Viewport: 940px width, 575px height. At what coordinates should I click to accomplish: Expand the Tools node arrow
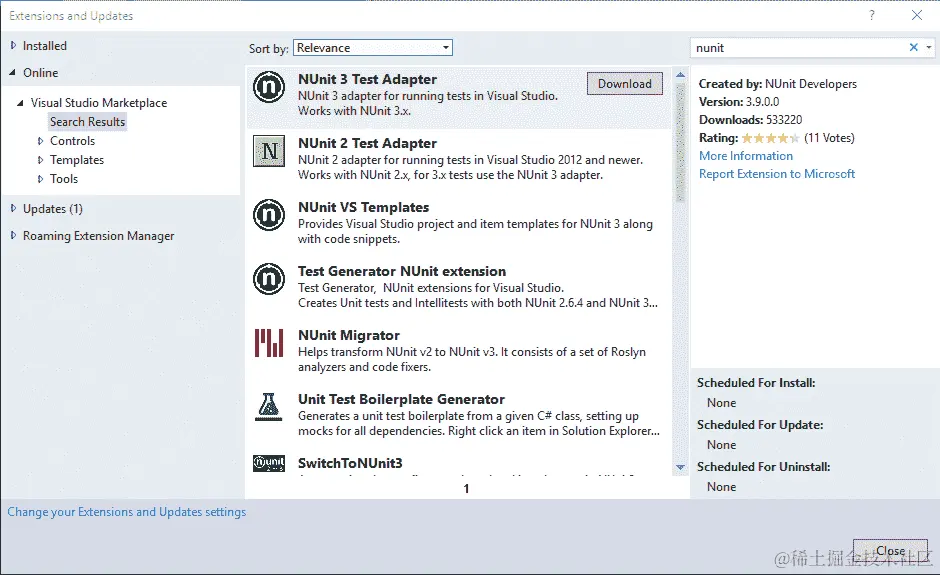pos(40,179)
